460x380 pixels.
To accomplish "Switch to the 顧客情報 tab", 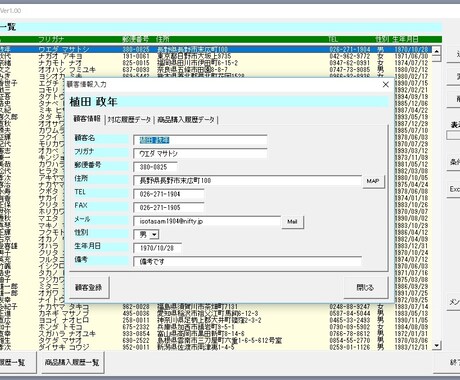I will click(87, 119).
